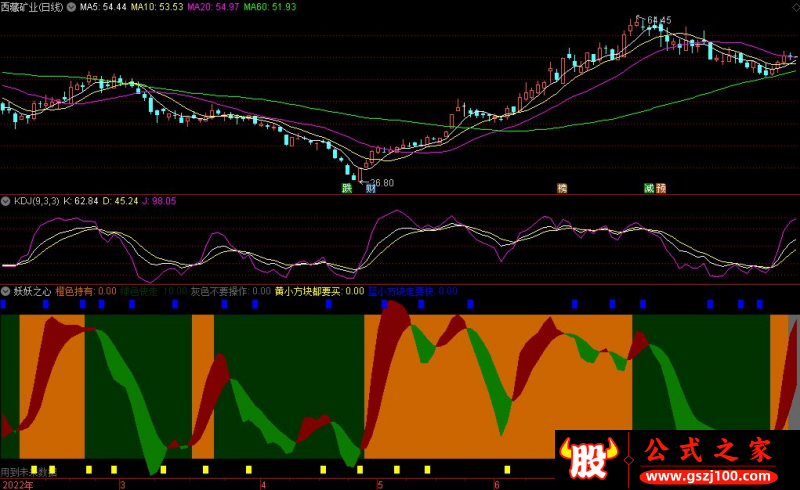Select the MA60: 51.93 label
800x490 pixels.
[269, 7]
